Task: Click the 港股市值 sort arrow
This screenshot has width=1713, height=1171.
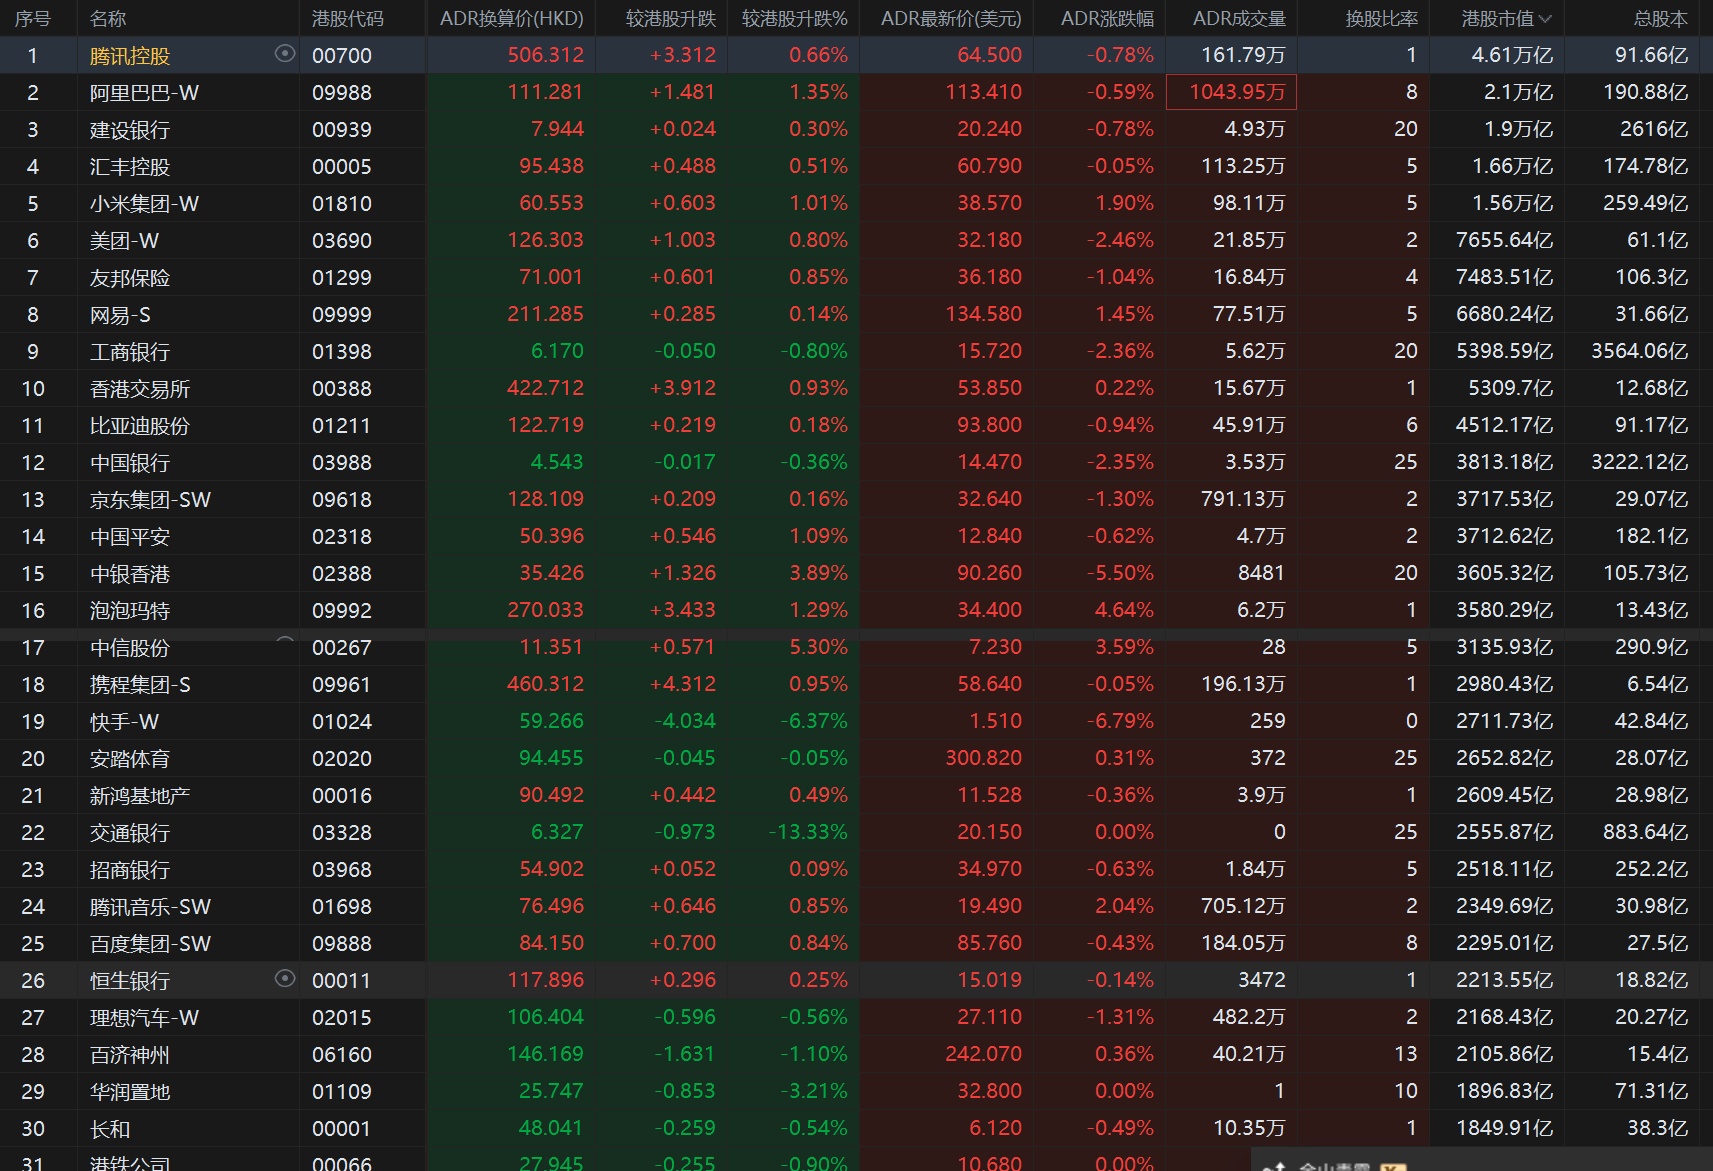Action: (x=1545, y=19)
